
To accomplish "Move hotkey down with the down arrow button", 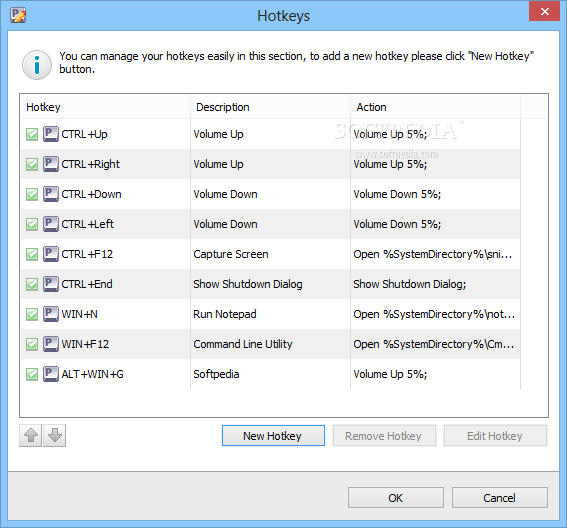I will [55, 435].
